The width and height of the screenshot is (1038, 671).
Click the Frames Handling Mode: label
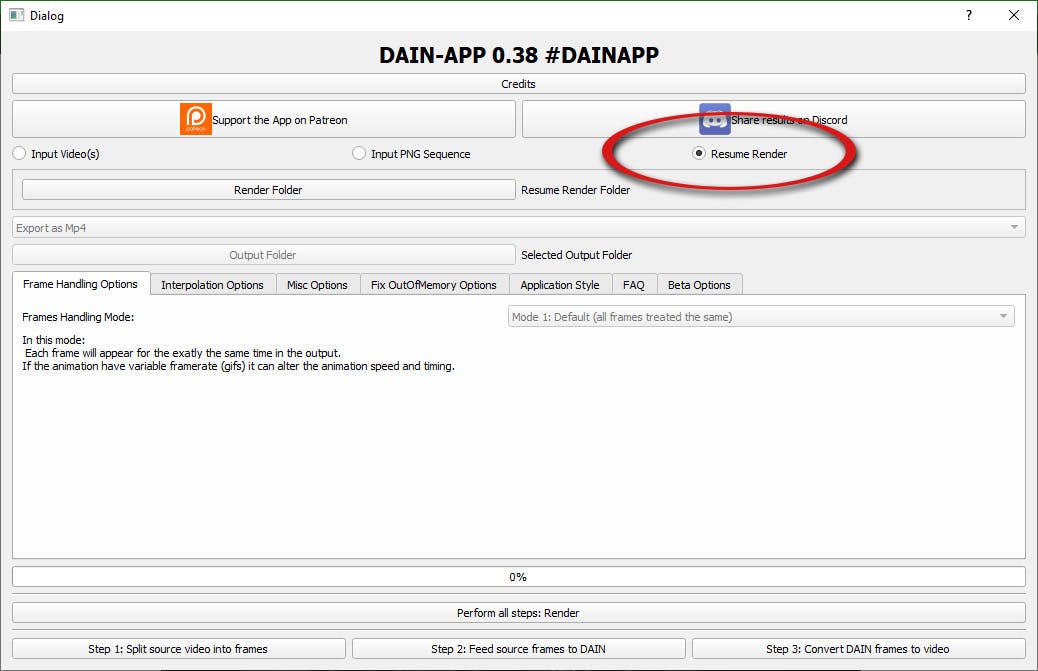pos(78,317)
